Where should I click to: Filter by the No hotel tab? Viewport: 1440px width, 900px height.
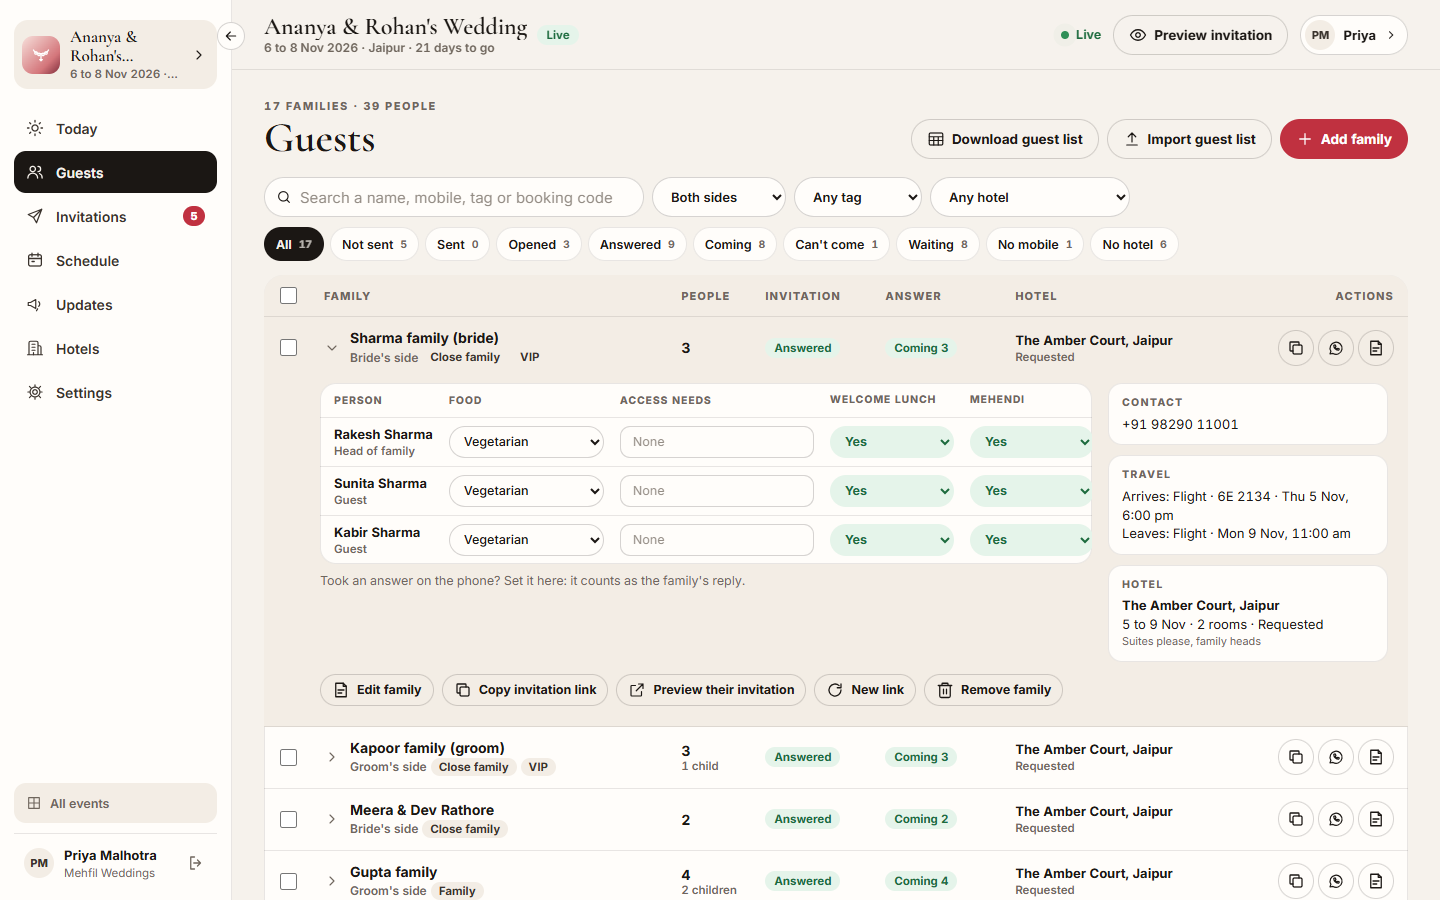1135,244
